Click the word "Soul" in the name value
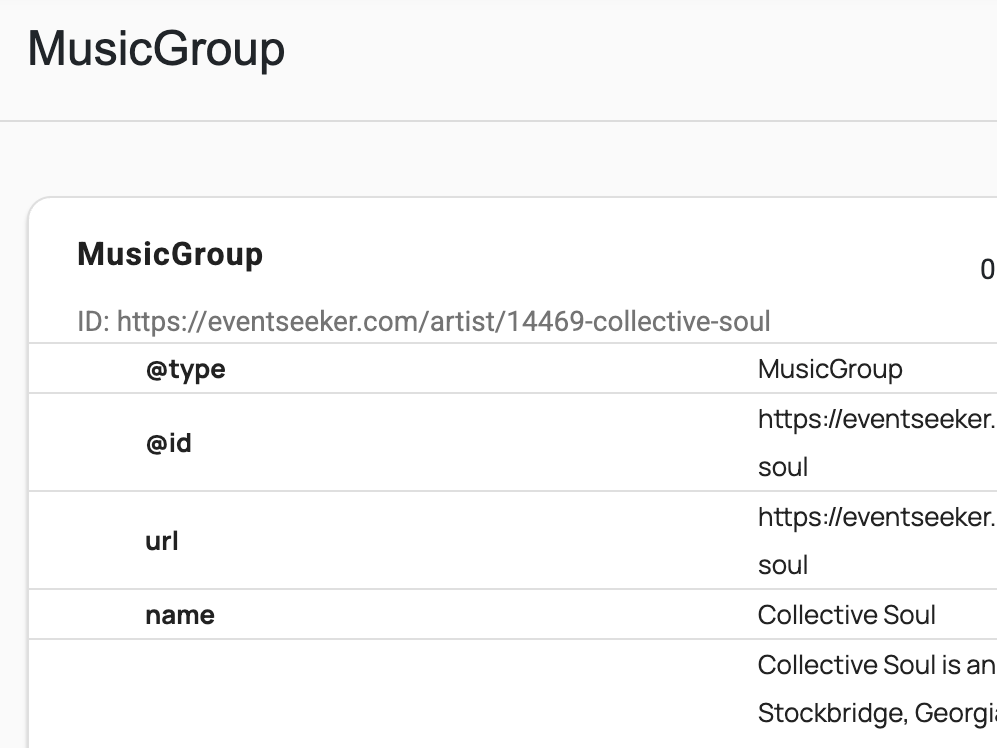997x748 pixels. (908, 614)
